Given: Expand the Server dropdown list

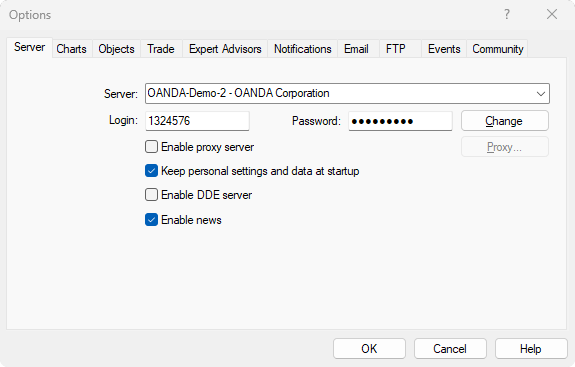Looking at the screenshot, I should pos(541,93).
